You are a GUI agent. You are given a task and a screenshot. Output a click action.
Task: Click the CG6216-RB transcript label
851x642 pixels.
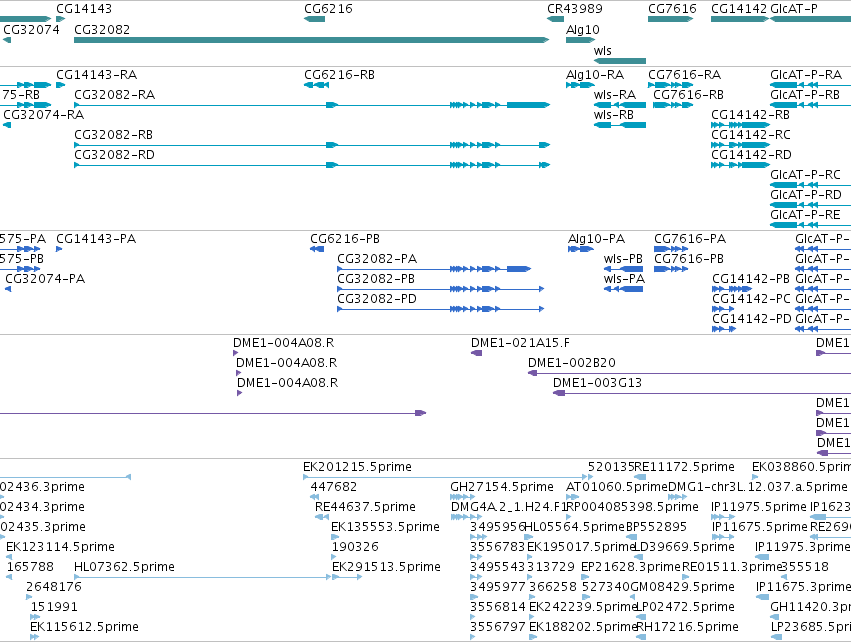[339, 75]
